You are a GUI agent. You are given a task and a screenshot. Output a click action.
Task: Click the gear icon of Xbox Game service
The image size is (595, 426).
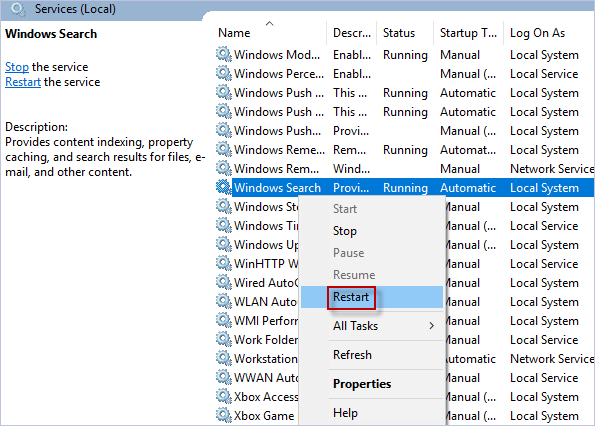point(224,415)
